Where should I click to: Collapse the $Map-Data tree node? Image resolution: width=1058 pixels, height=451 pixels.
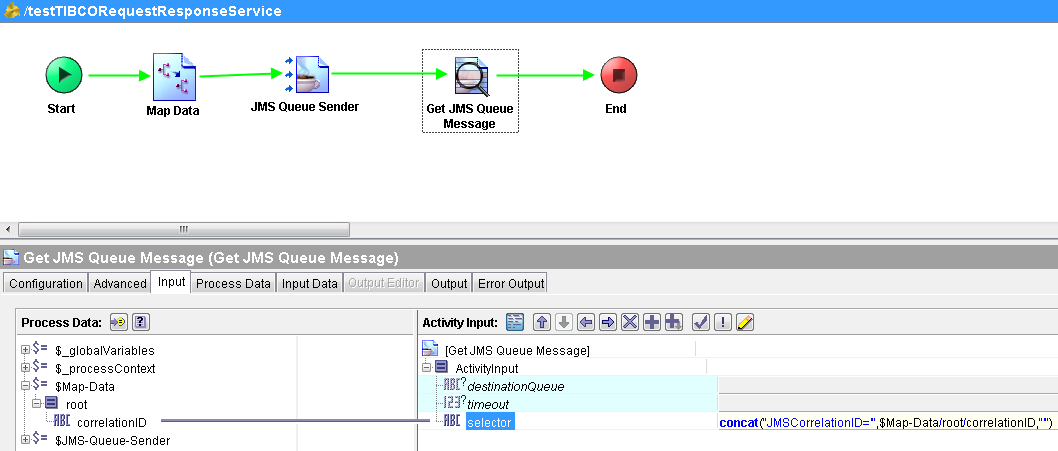(x=24, y=386)
